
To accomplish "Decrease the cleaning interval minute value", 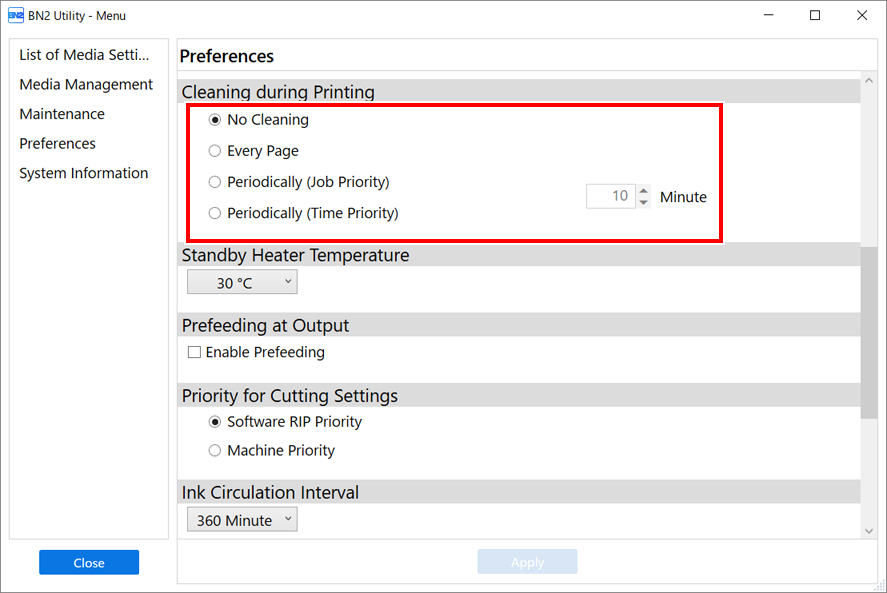I will click(643, 203).
